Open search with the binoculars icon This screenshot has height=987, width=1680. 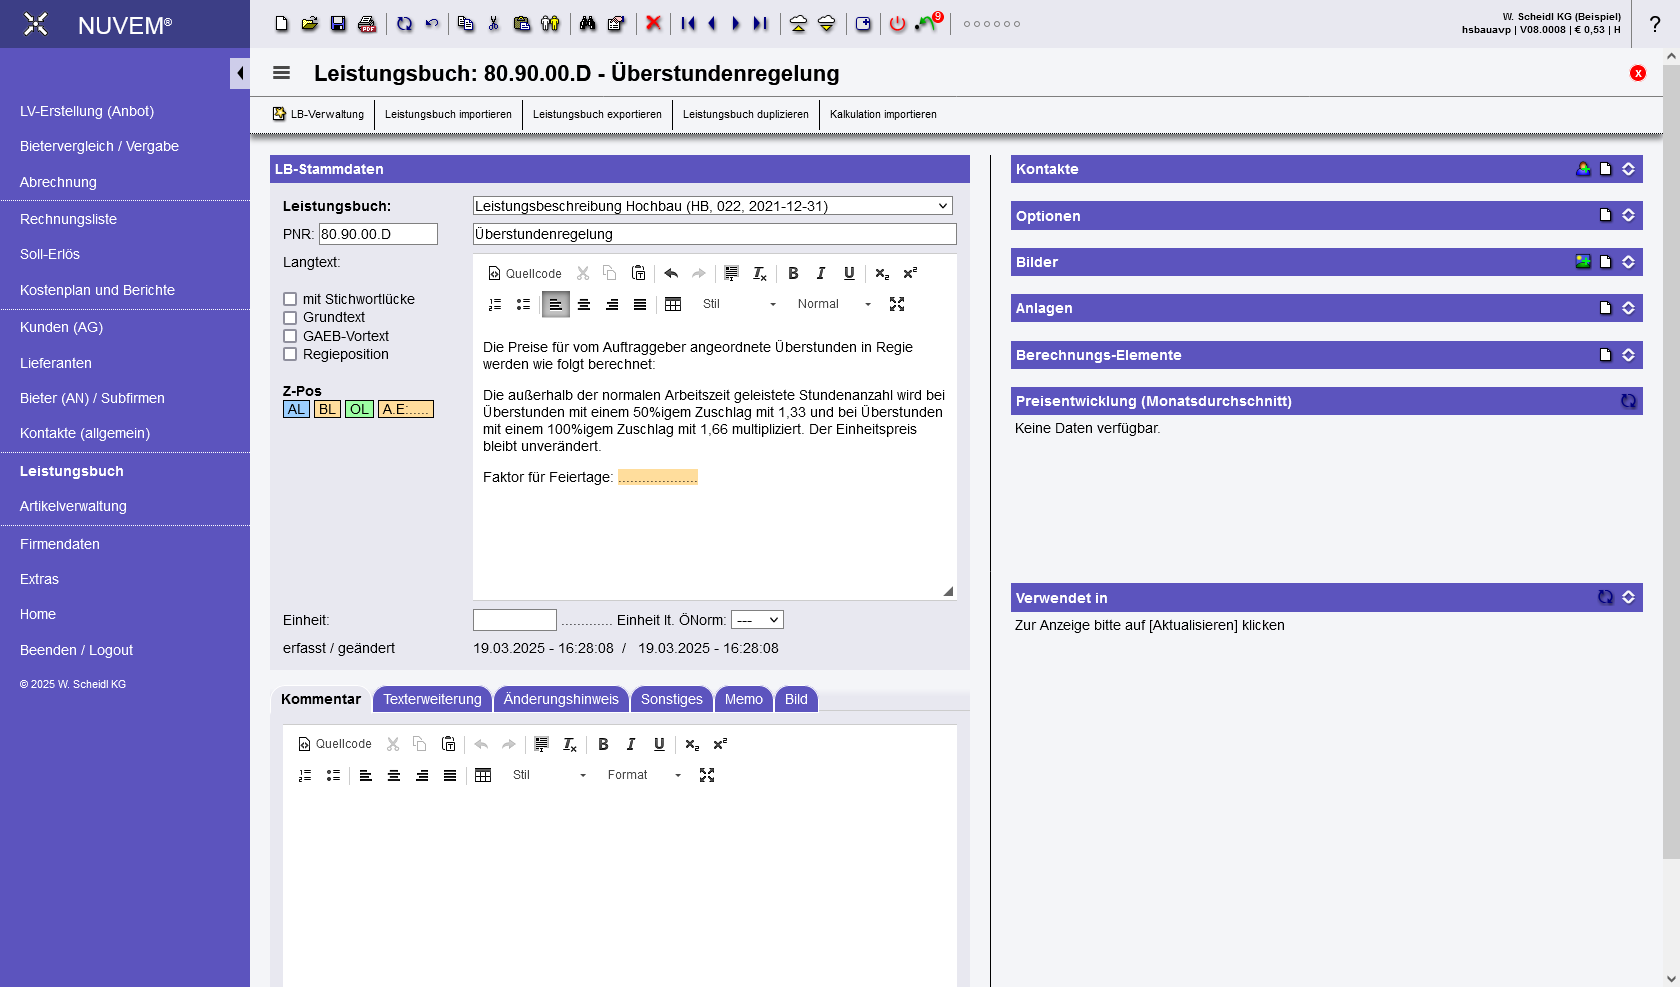tap(588, 24)
